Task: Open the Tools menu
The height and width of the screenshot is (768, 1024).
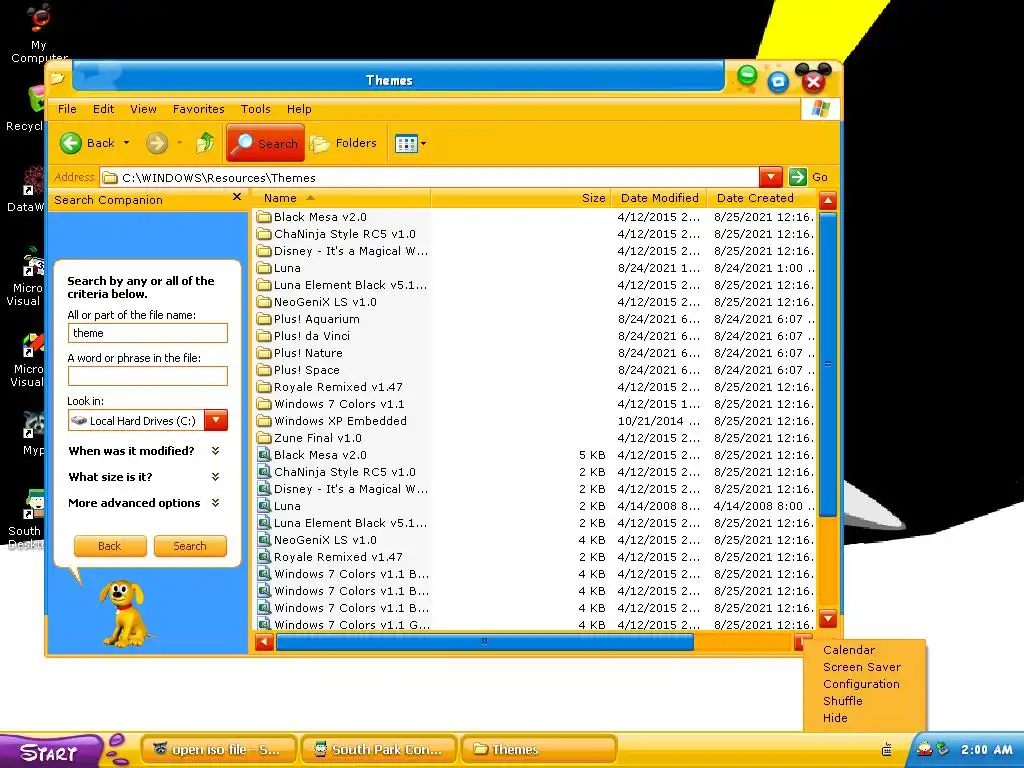Action: [x=255, y=109]
